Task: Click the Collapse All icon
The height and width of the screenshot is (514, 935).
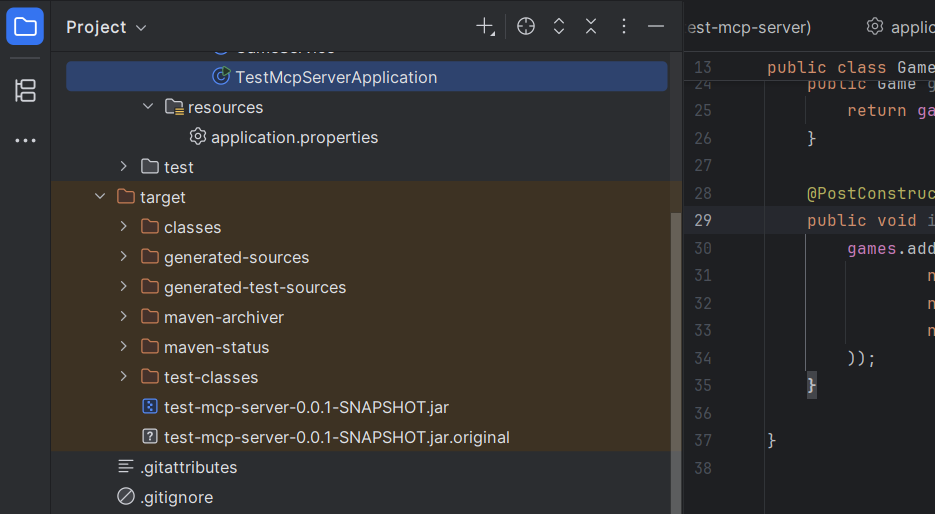Action: pyautogui.click(x=591, y=26)
